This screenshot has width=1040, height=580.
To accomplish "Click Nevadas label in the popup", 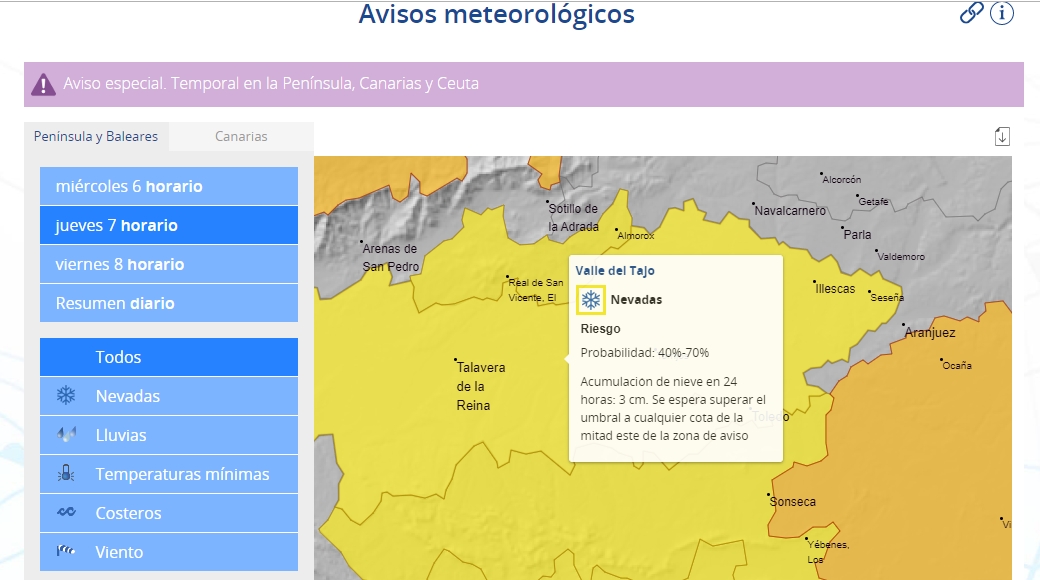I will pyautogui.click(x=636, y=300).
